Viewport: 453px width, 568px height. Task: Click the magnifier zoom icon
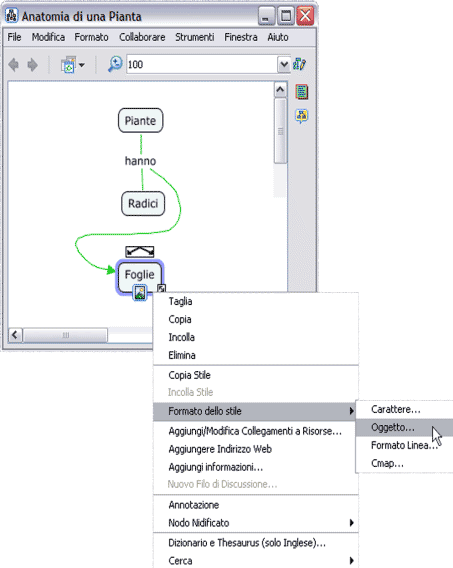[115, 64]
